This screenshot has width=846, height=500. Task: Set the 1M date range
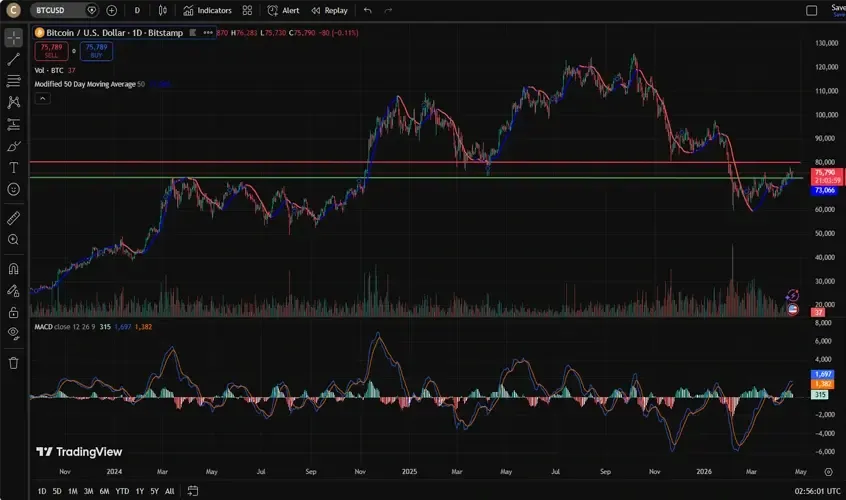[72, 491]
